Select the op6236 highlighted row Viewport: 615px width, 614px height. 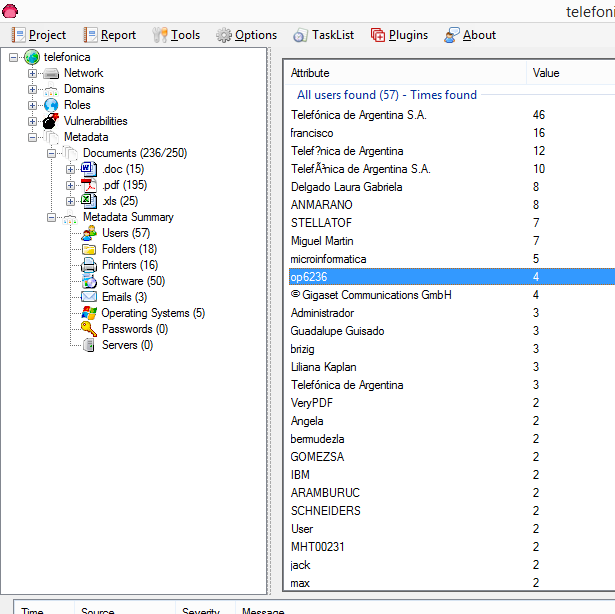[452, 277]
